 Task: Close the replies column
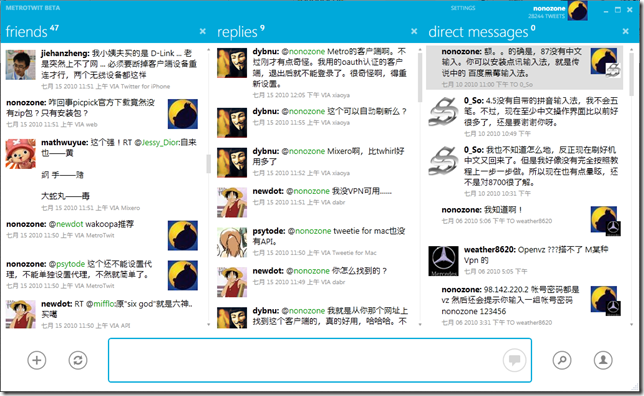click(414, 31)
